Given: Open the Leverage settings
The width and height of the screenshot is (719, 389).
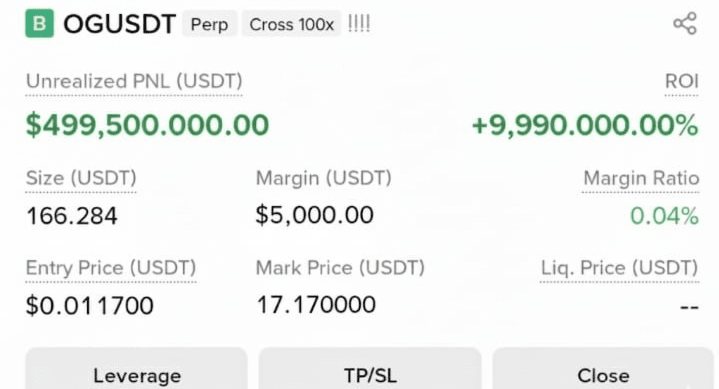Looking at the screenshot, I should coord(136,371).
